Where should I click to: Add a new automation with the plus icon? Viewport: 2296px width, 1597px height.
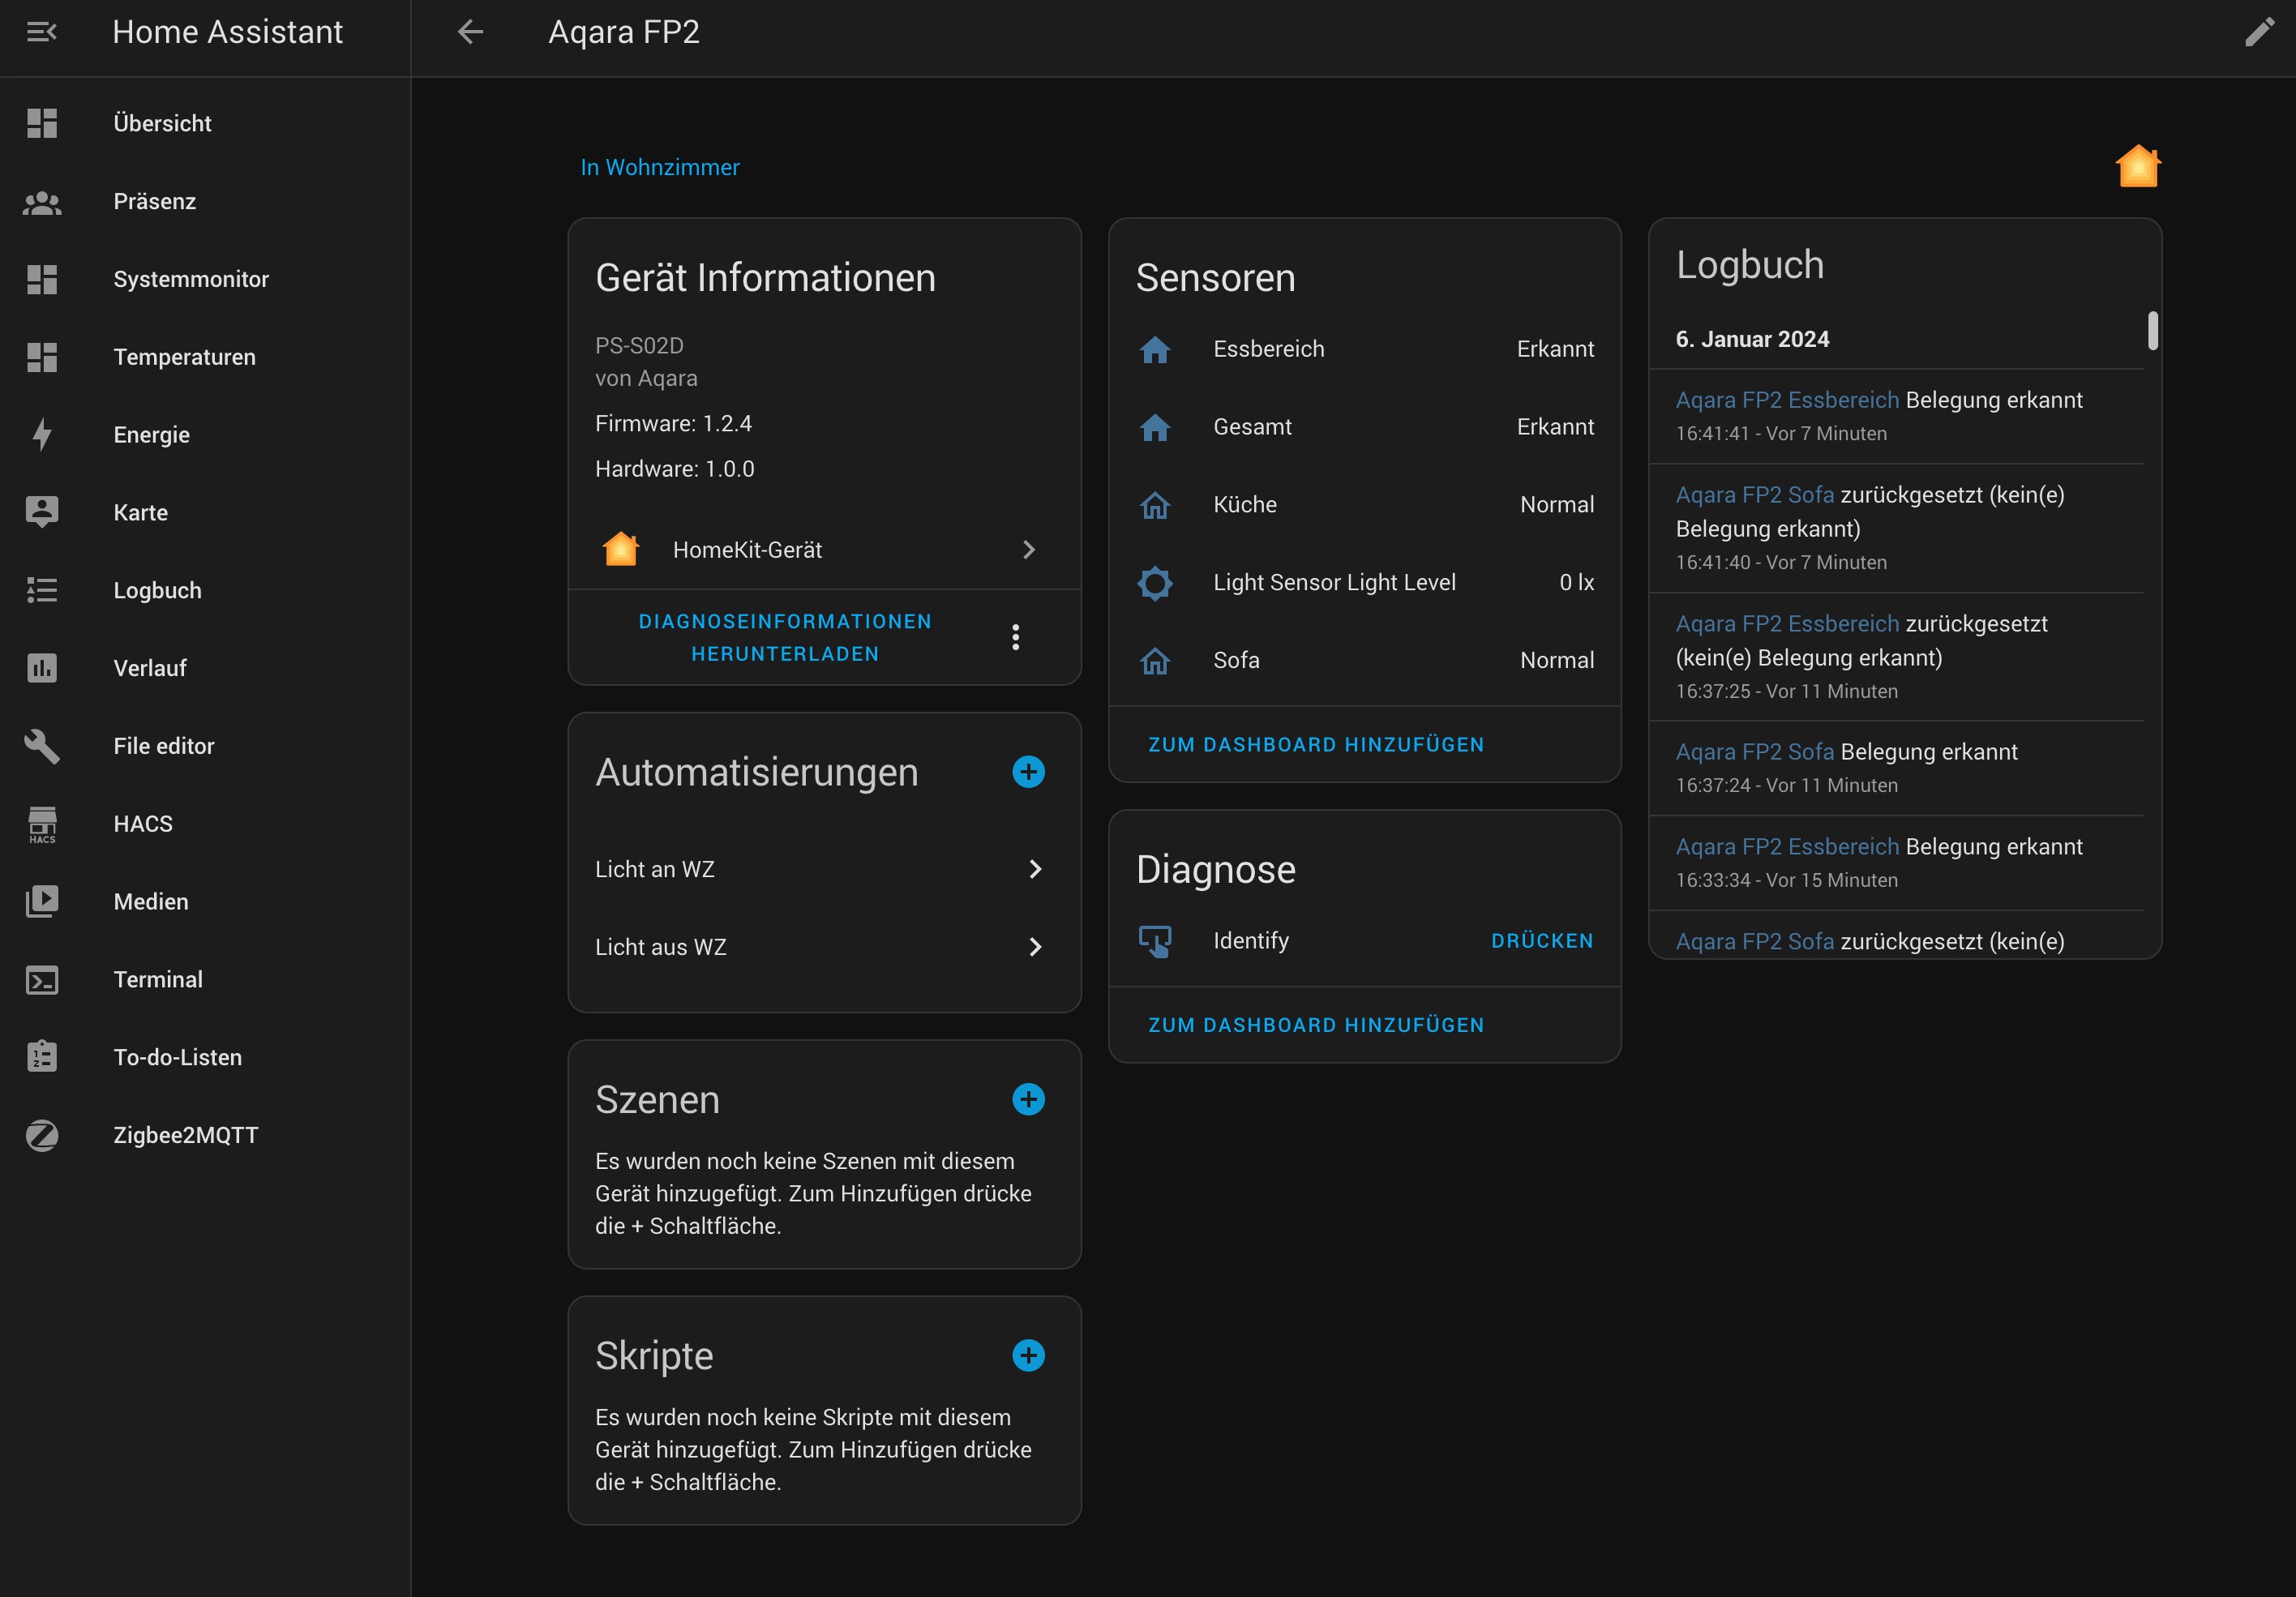[x=1028, y=772]
